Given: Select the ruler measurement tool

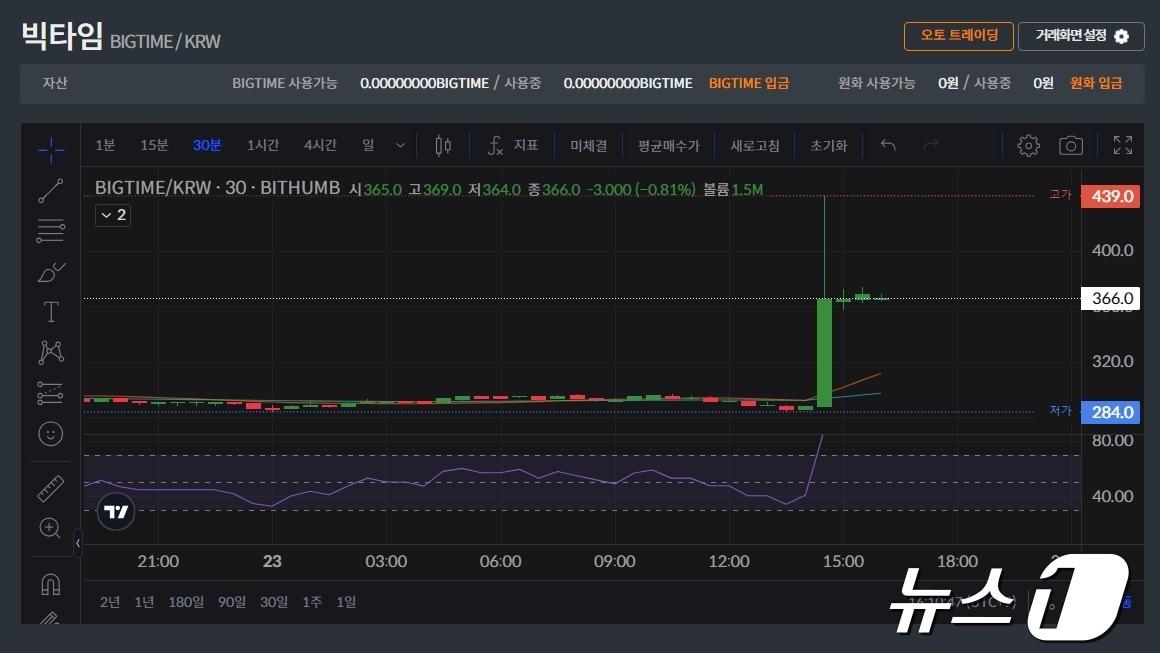Looking at the screenshot, I should (x=50, y=487).
